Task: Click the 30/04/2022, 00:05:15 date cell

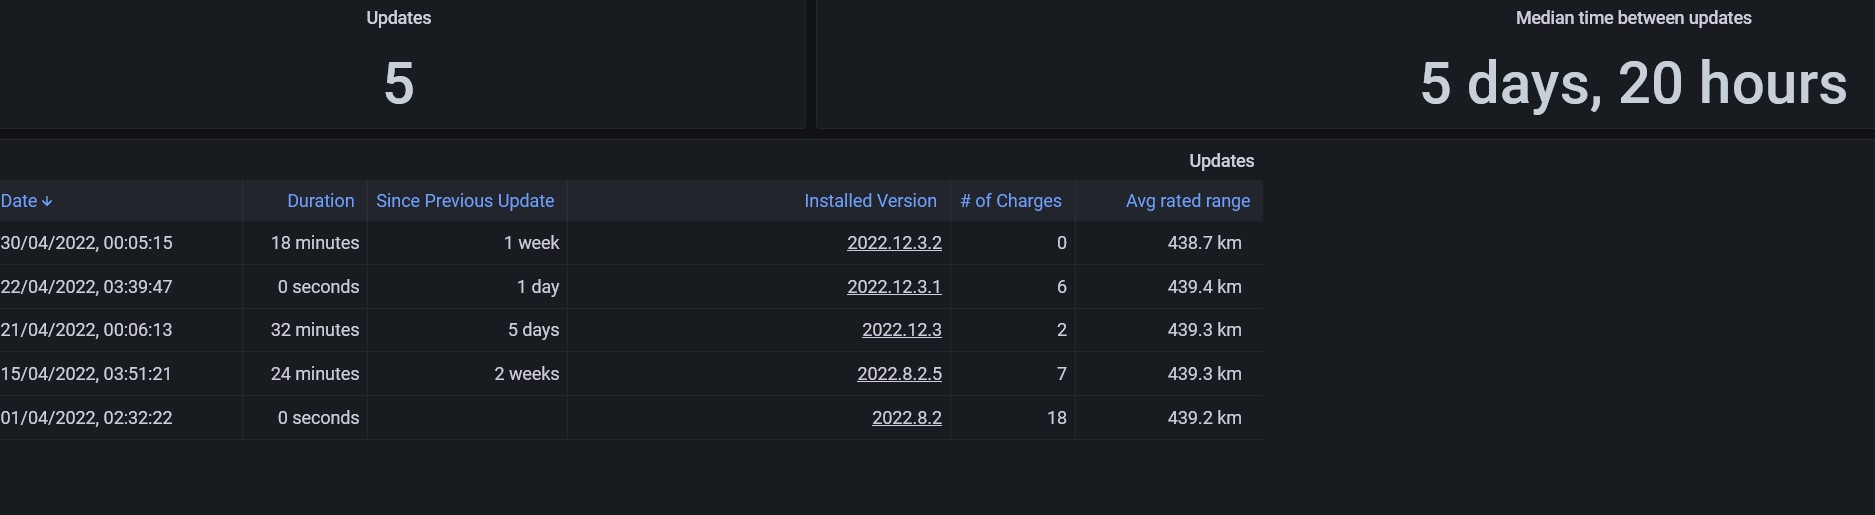Action: point(87,243)
